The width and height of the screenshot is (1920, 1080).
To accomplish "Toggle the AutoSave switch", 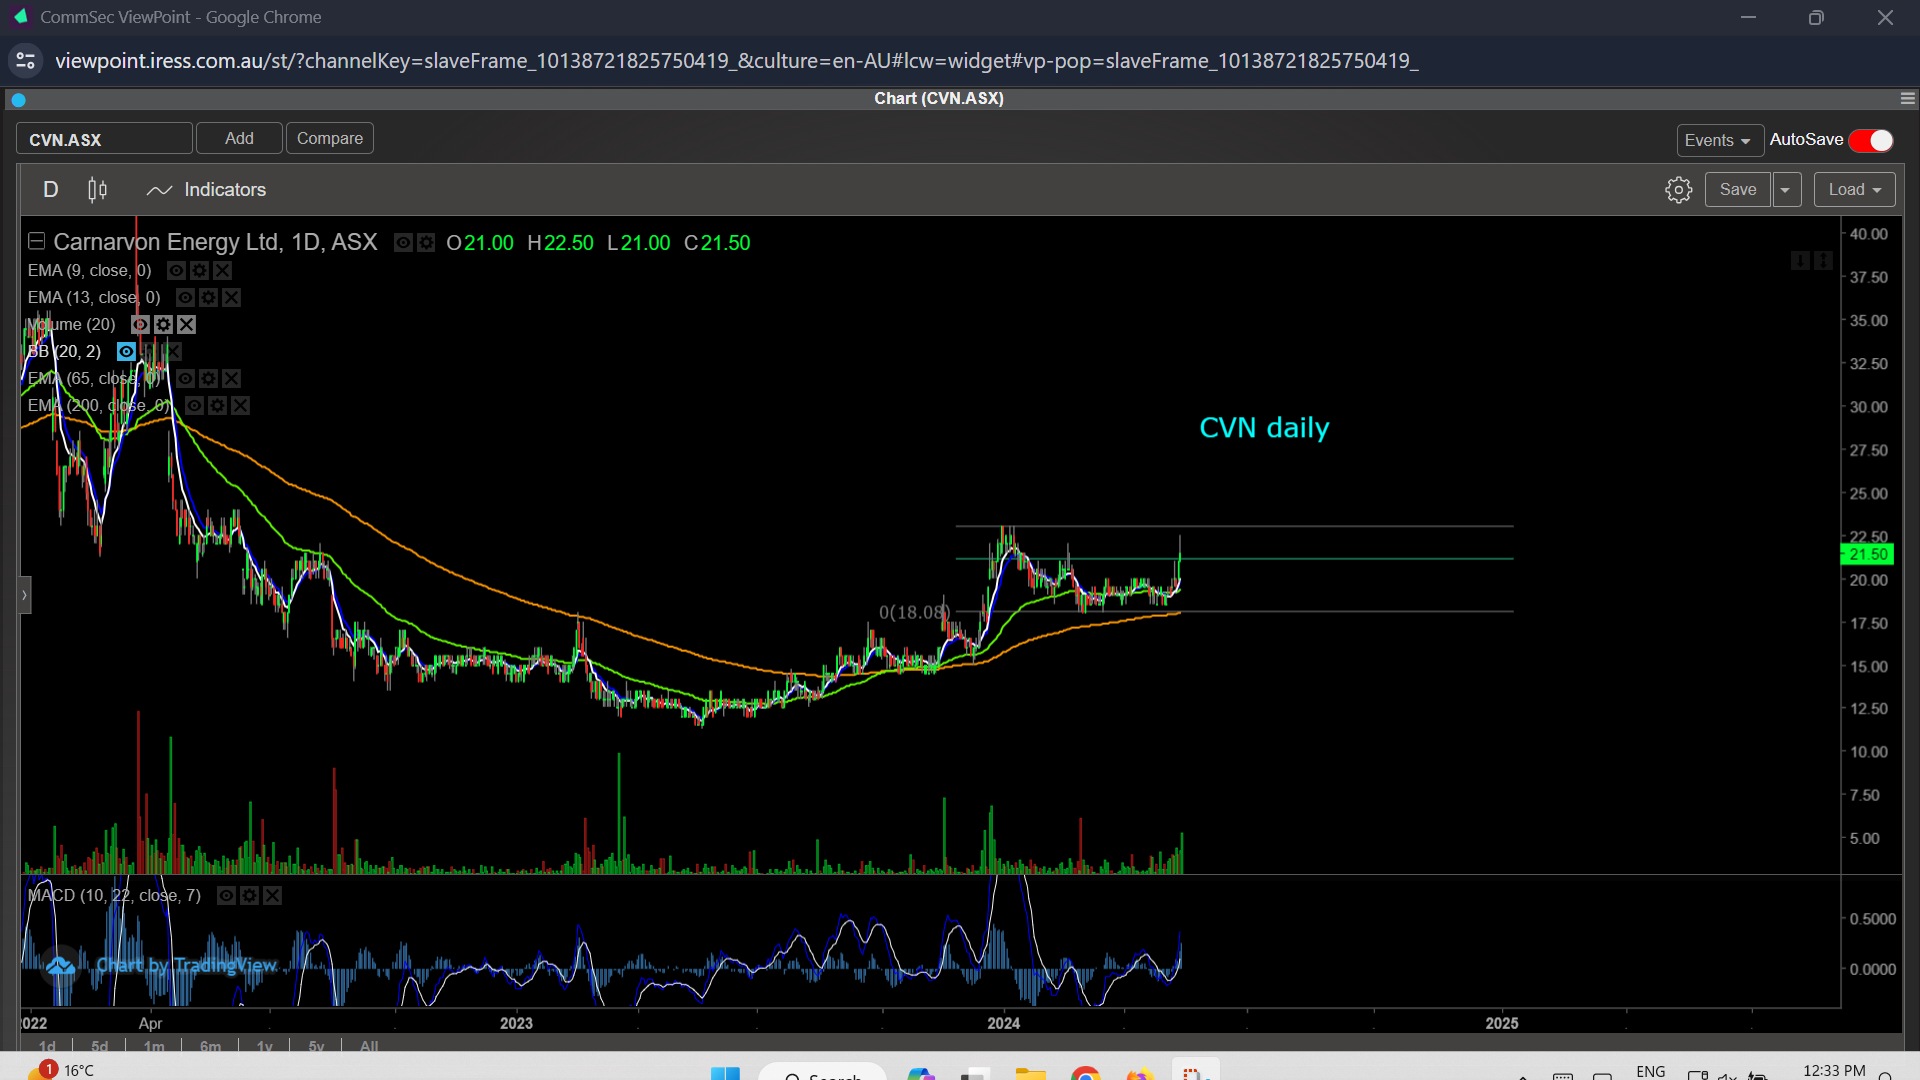I will tap(1870, 140).
